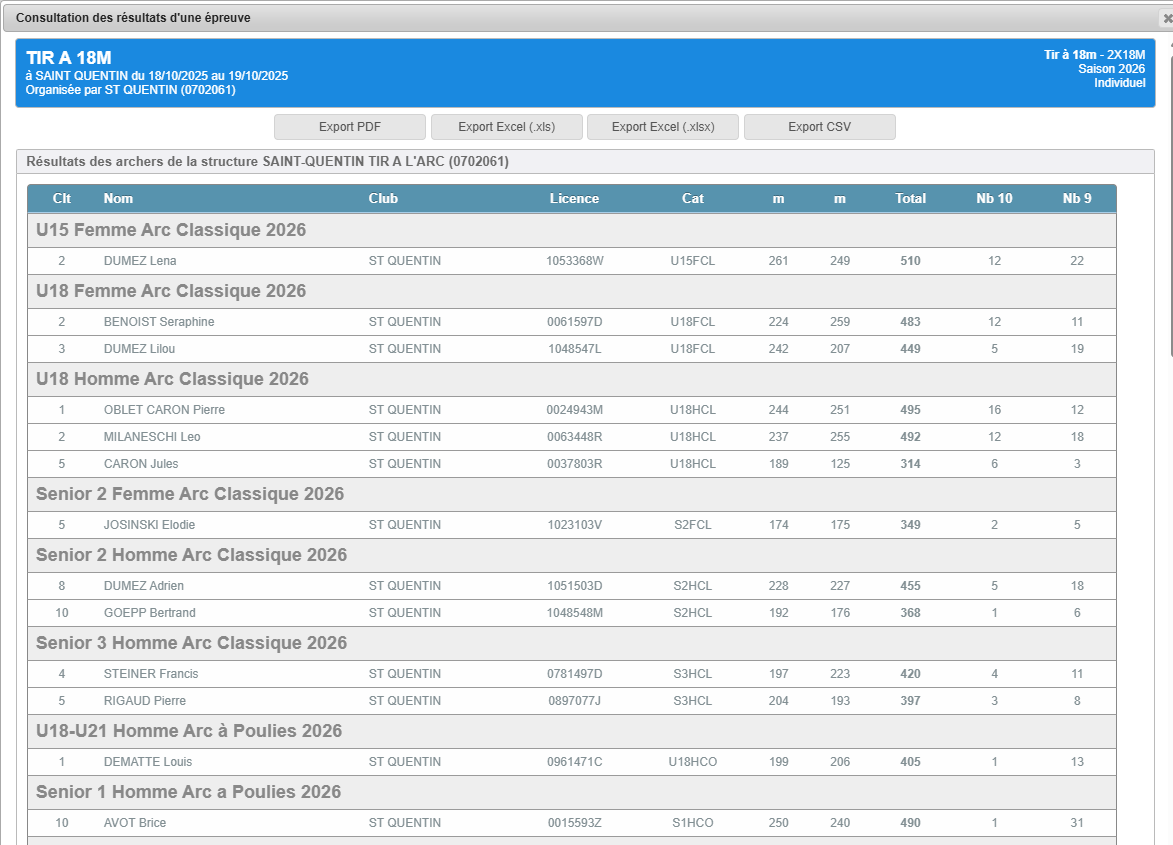Sort by the Nom column header
1173x845 pixels.
pos(118,198)
